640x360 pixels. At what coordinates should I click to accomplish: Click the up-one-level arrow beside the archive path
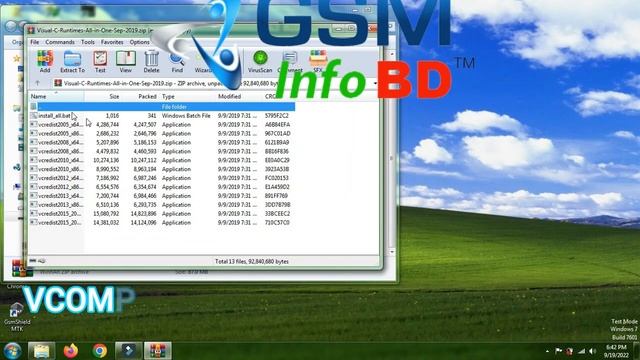click(38, 83)
